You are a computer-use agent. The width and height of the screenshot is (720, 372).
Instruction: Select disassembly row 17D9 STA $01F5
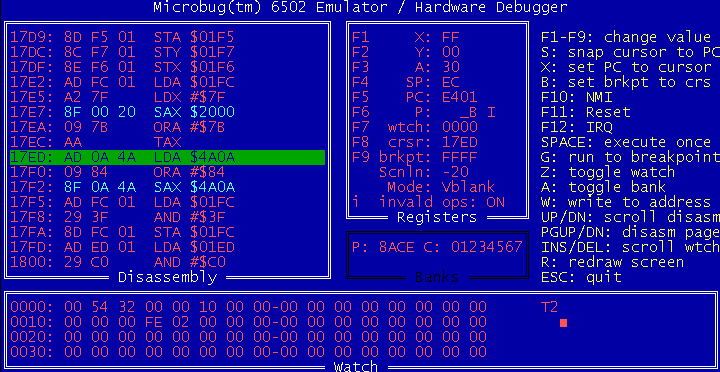pos(122,37)
